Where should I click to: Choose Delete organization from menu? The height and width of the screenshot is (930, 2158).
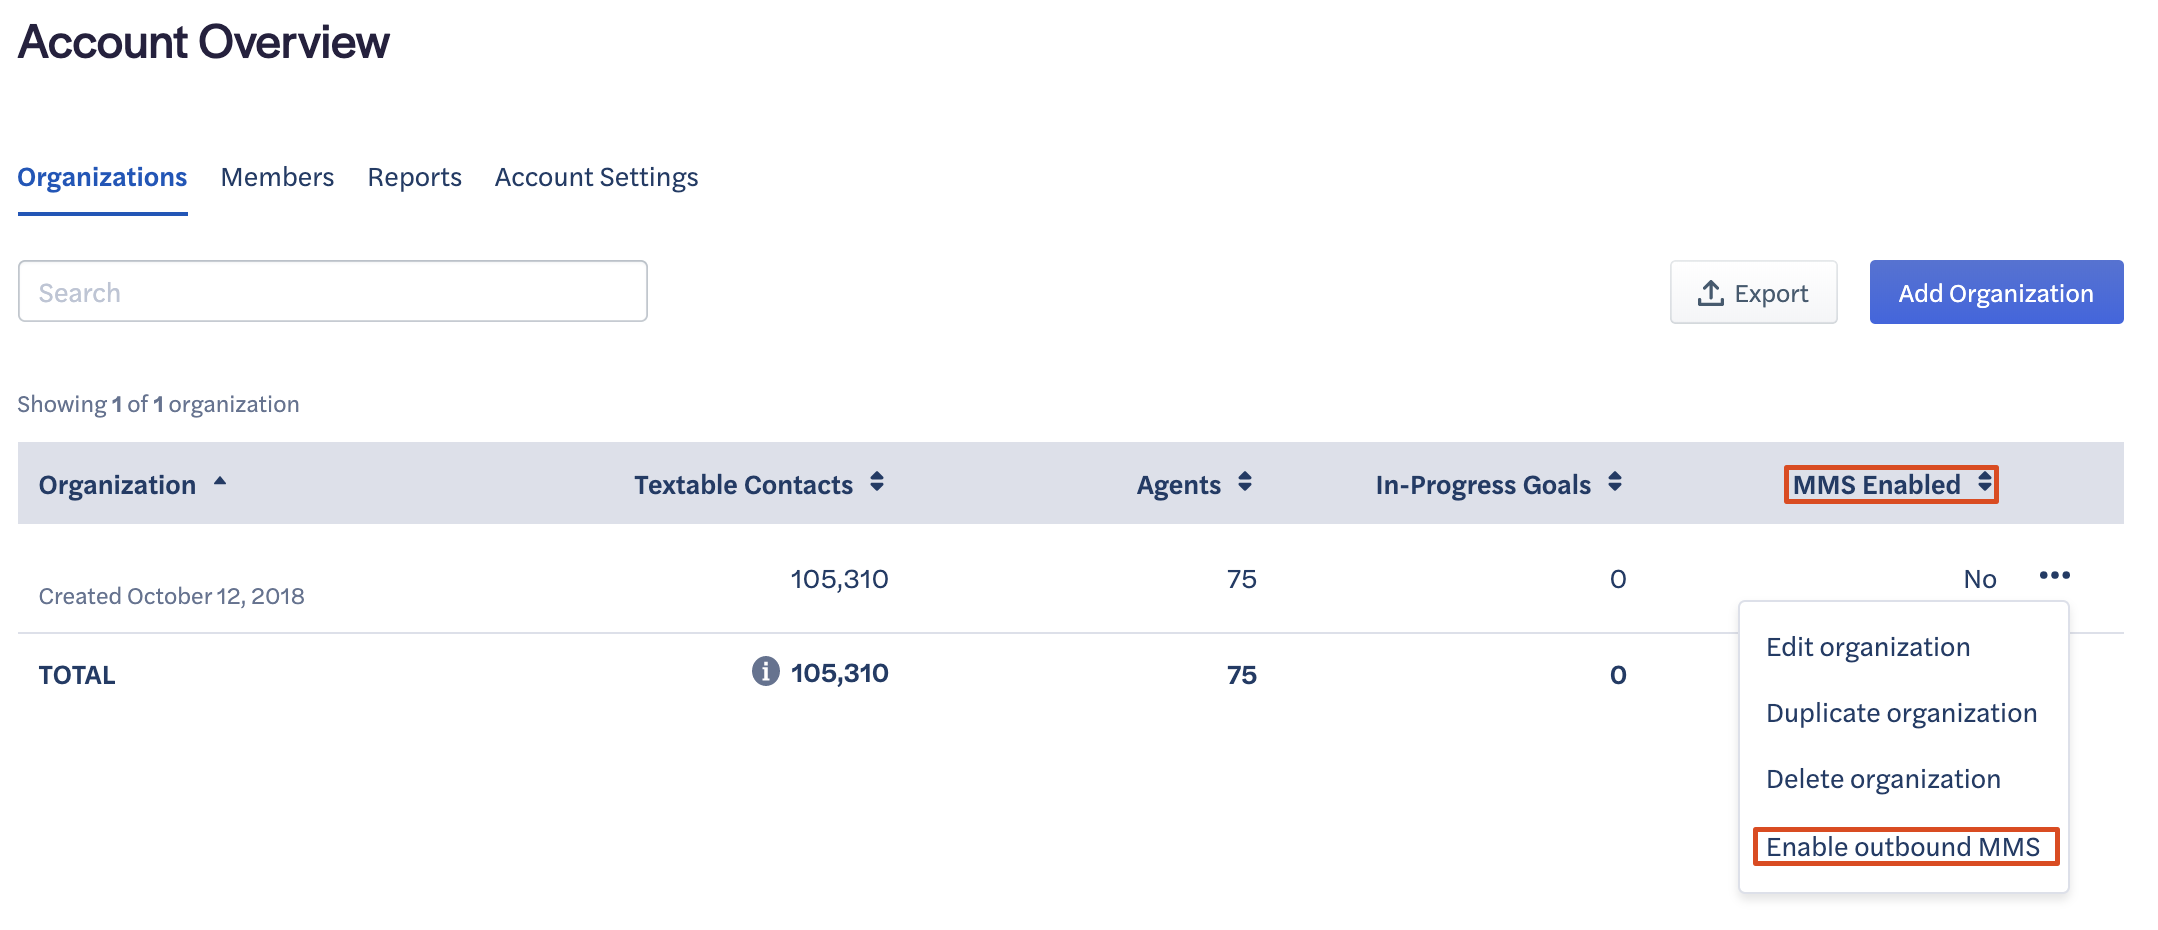1883,779
